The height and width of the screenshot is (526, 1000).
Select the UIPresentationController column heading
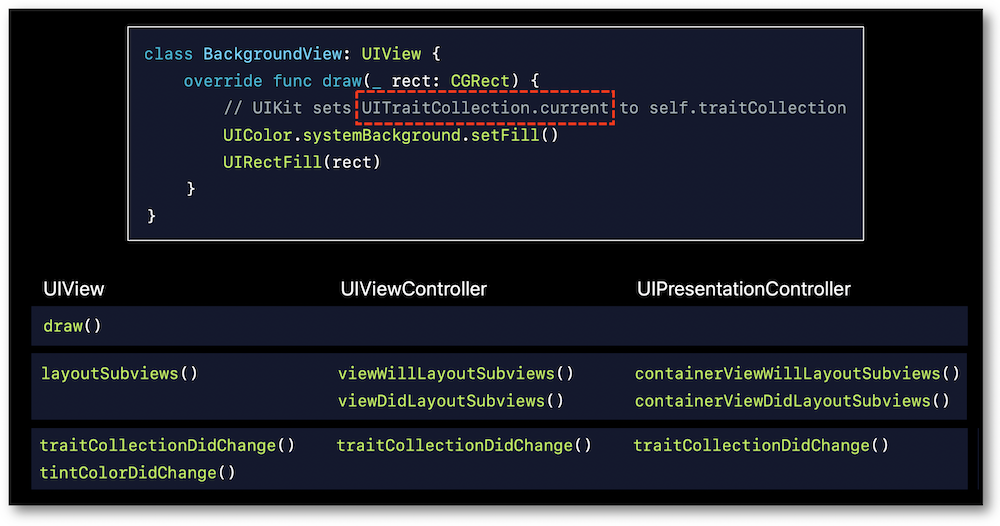pyautogui.click(x=744, y=289)
